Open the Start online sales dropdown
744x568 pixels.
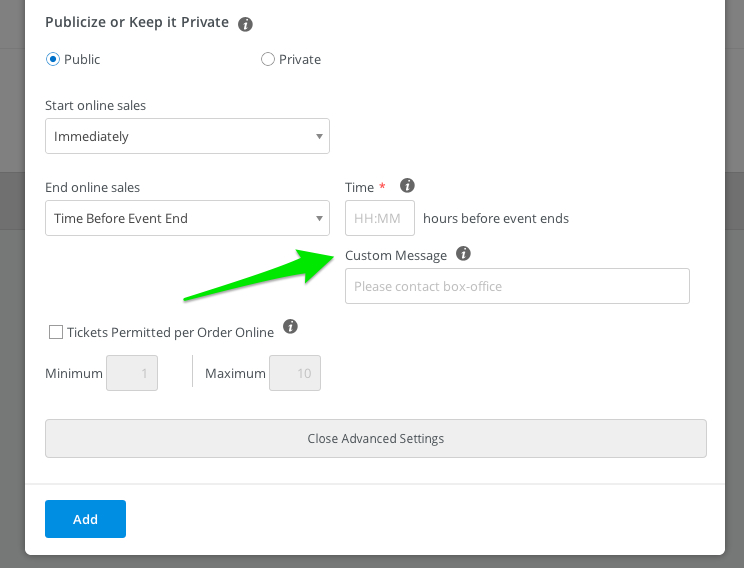(x=187, y=136)
